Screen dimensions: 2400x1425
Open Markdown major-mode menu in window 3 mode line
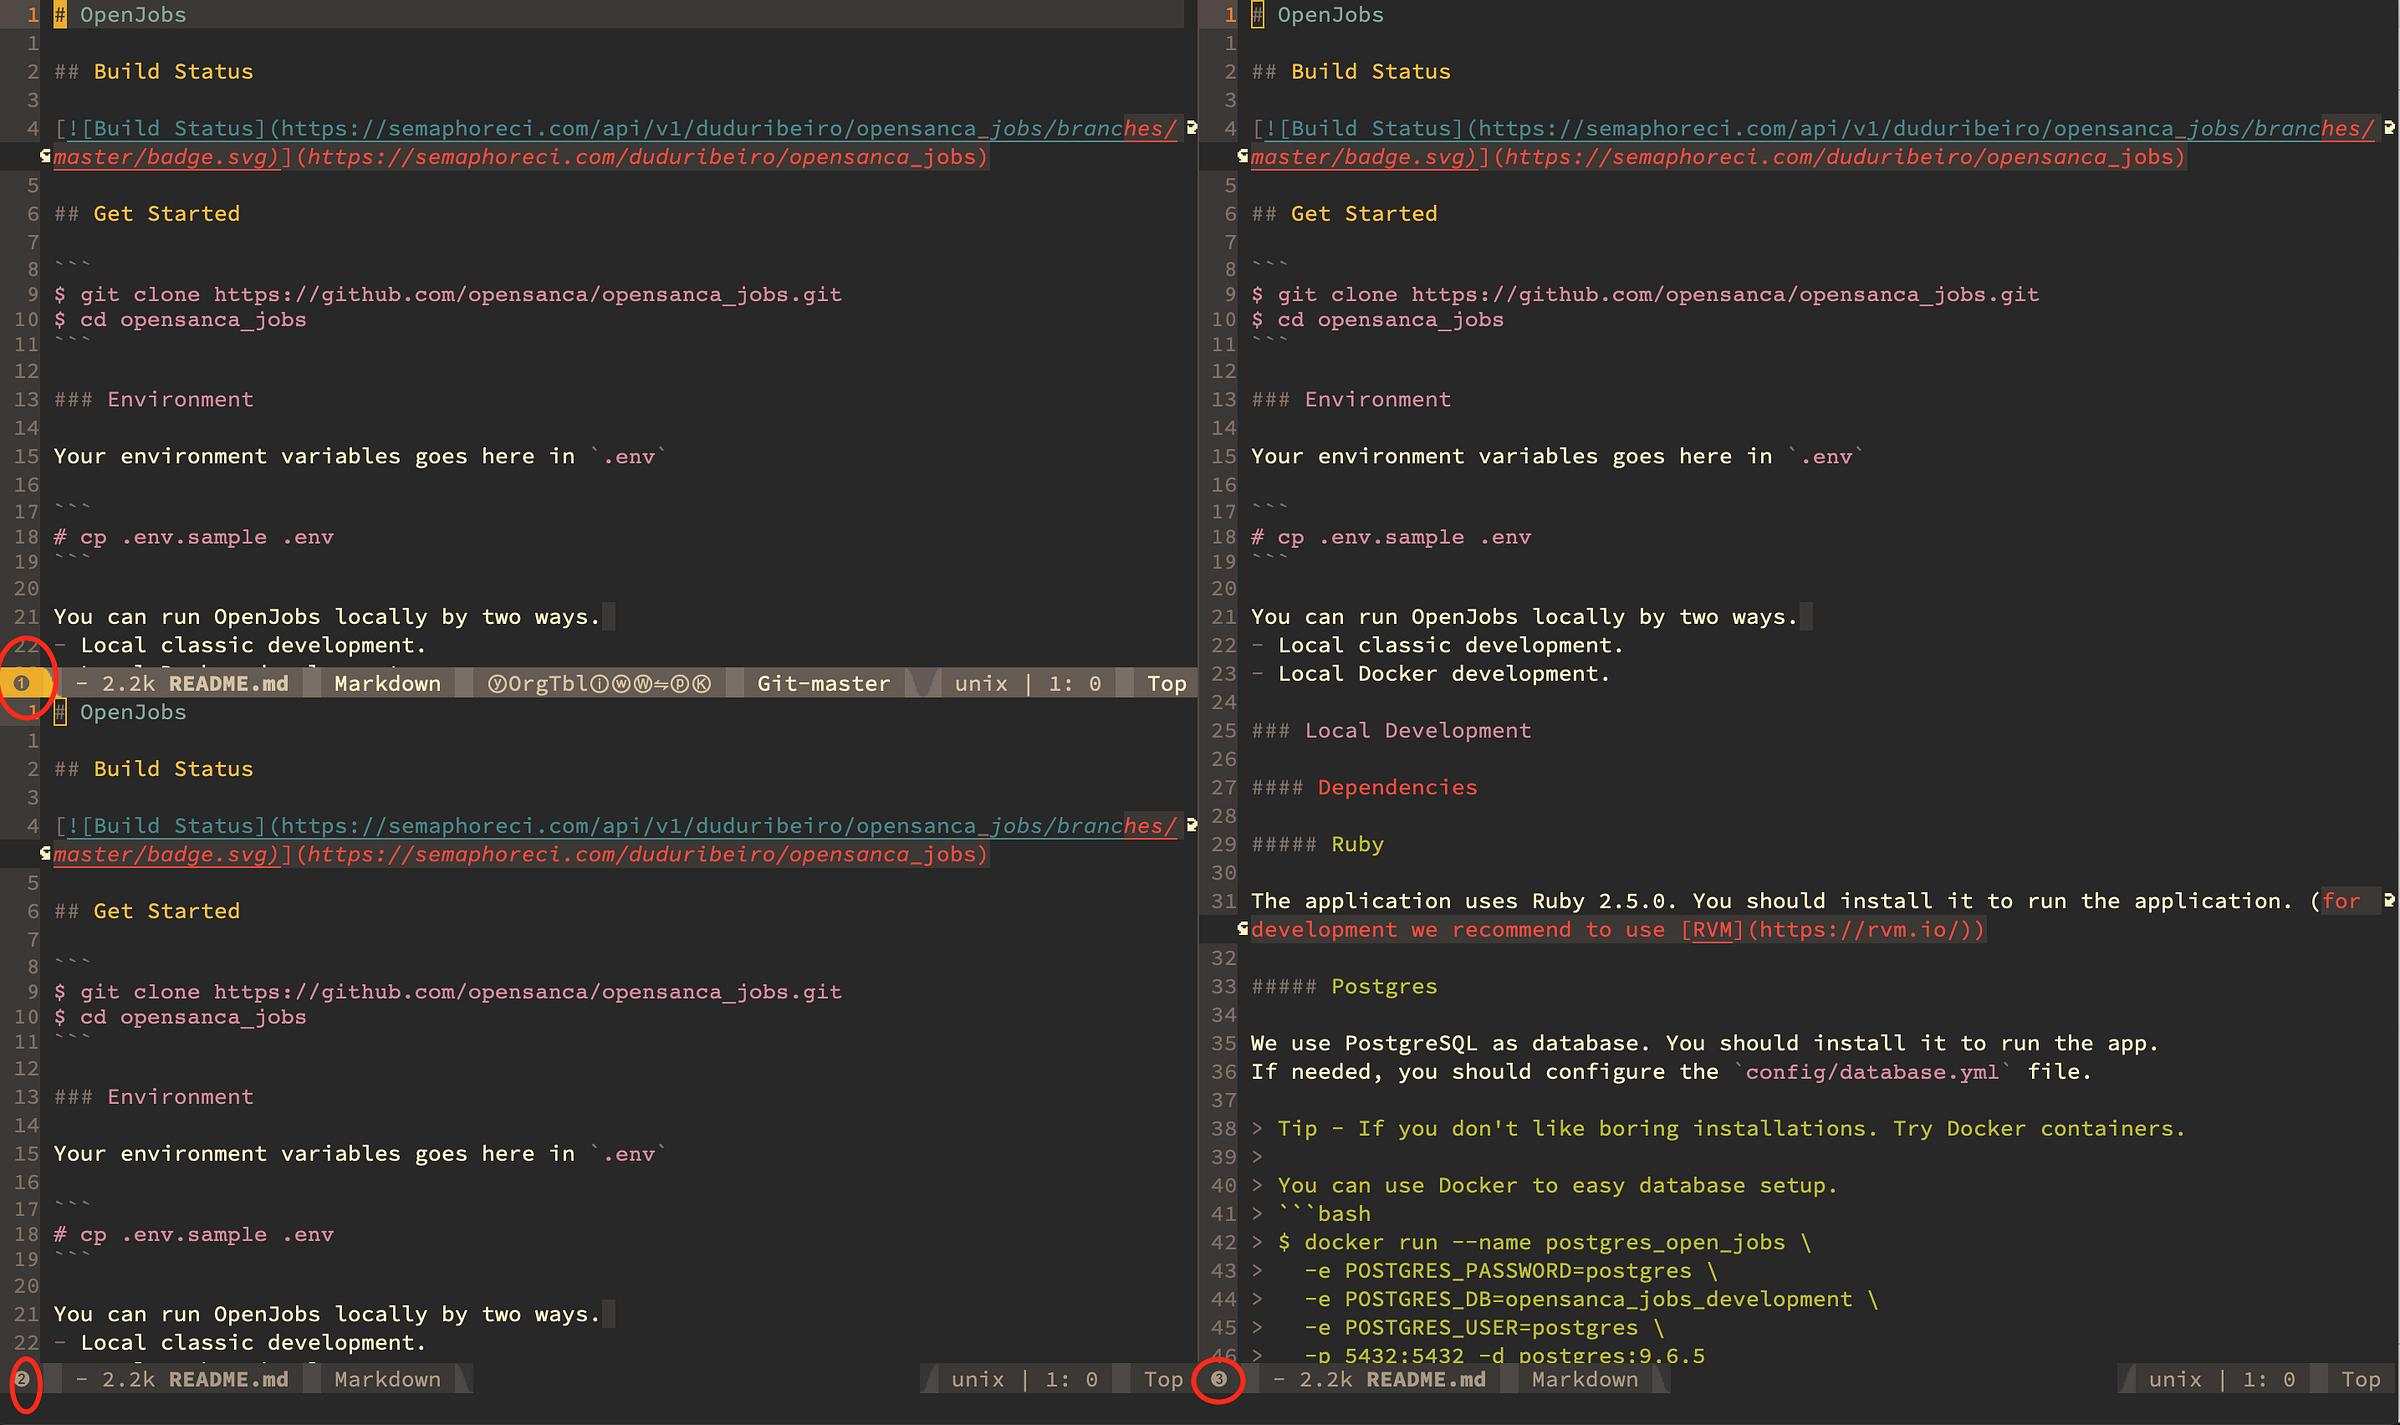click(x=1584, y=1380)
